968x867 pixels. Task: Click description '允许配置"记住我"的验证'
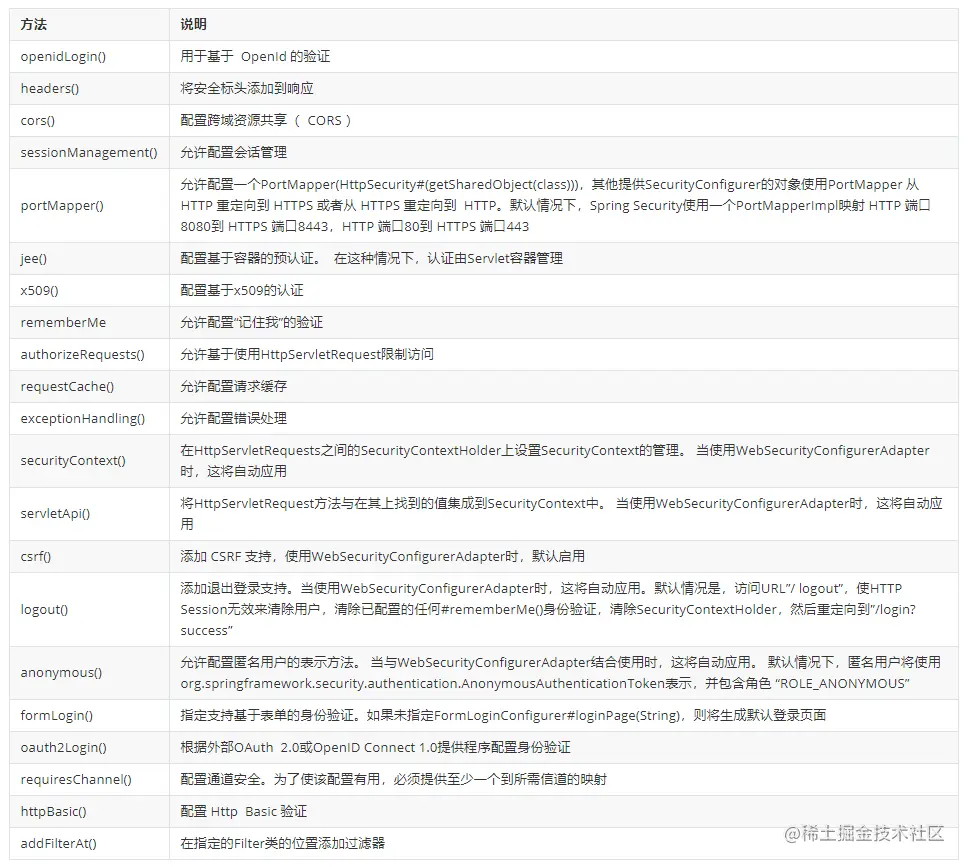tap(251, 323)
